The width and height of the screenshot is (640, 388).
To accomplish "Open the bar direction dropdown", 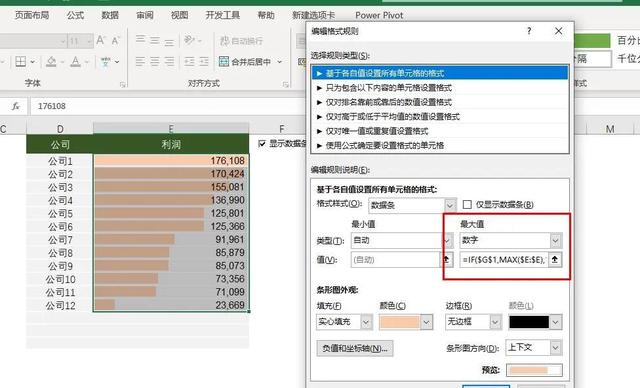I will [x=556, y=348].
